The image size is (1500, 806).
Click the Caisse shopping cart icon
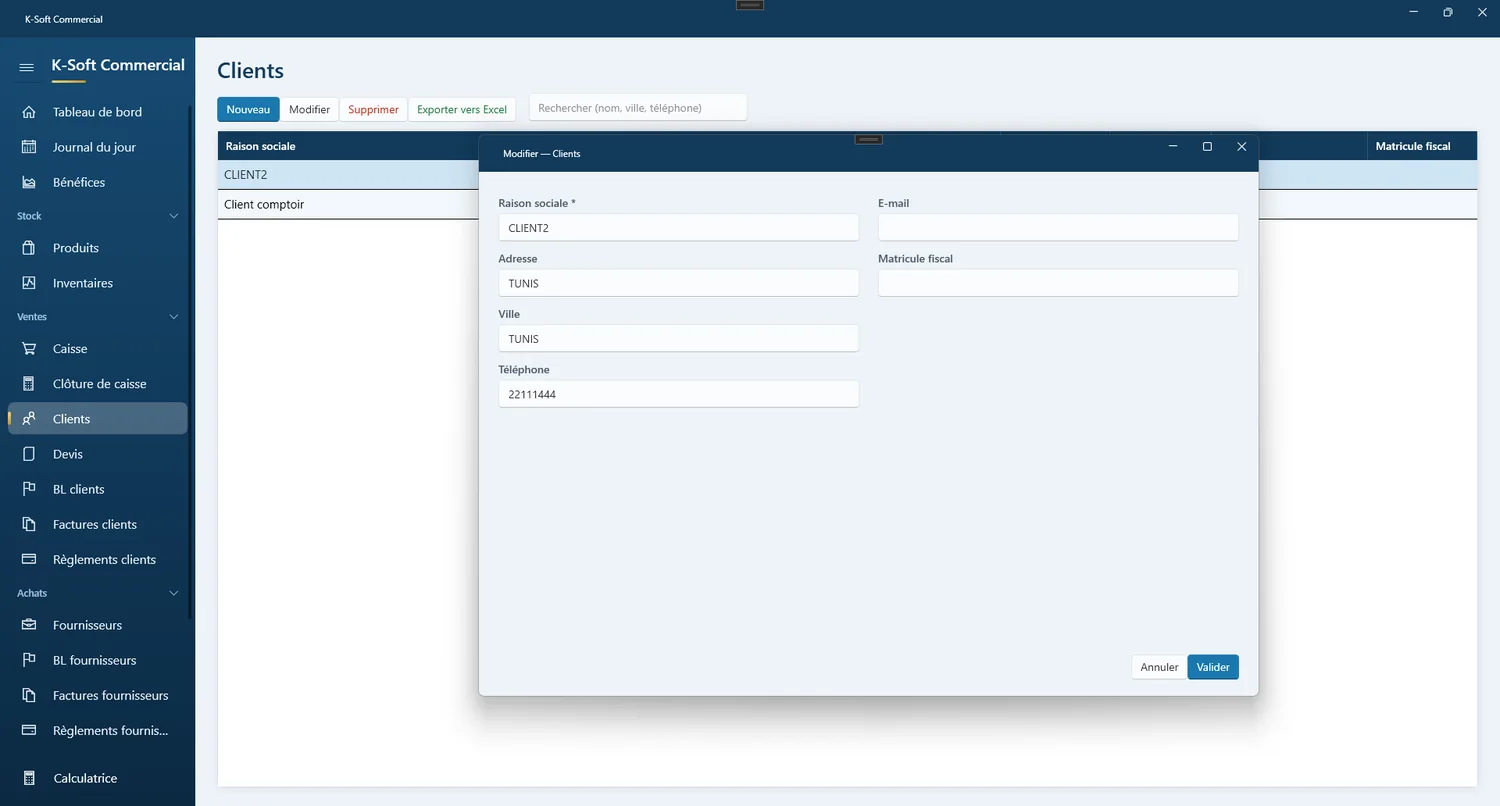pyautogui.click(x=29, y=349)
